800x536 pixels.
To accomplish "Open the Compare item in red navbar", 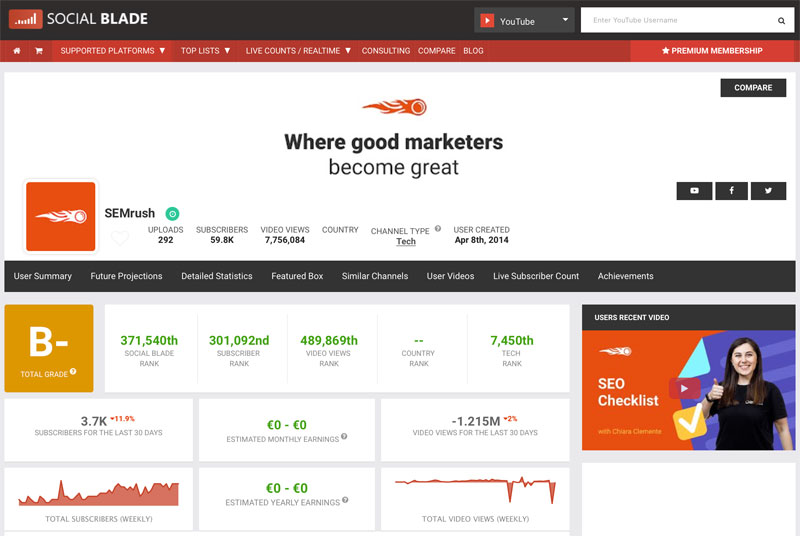I will (437, 51).
